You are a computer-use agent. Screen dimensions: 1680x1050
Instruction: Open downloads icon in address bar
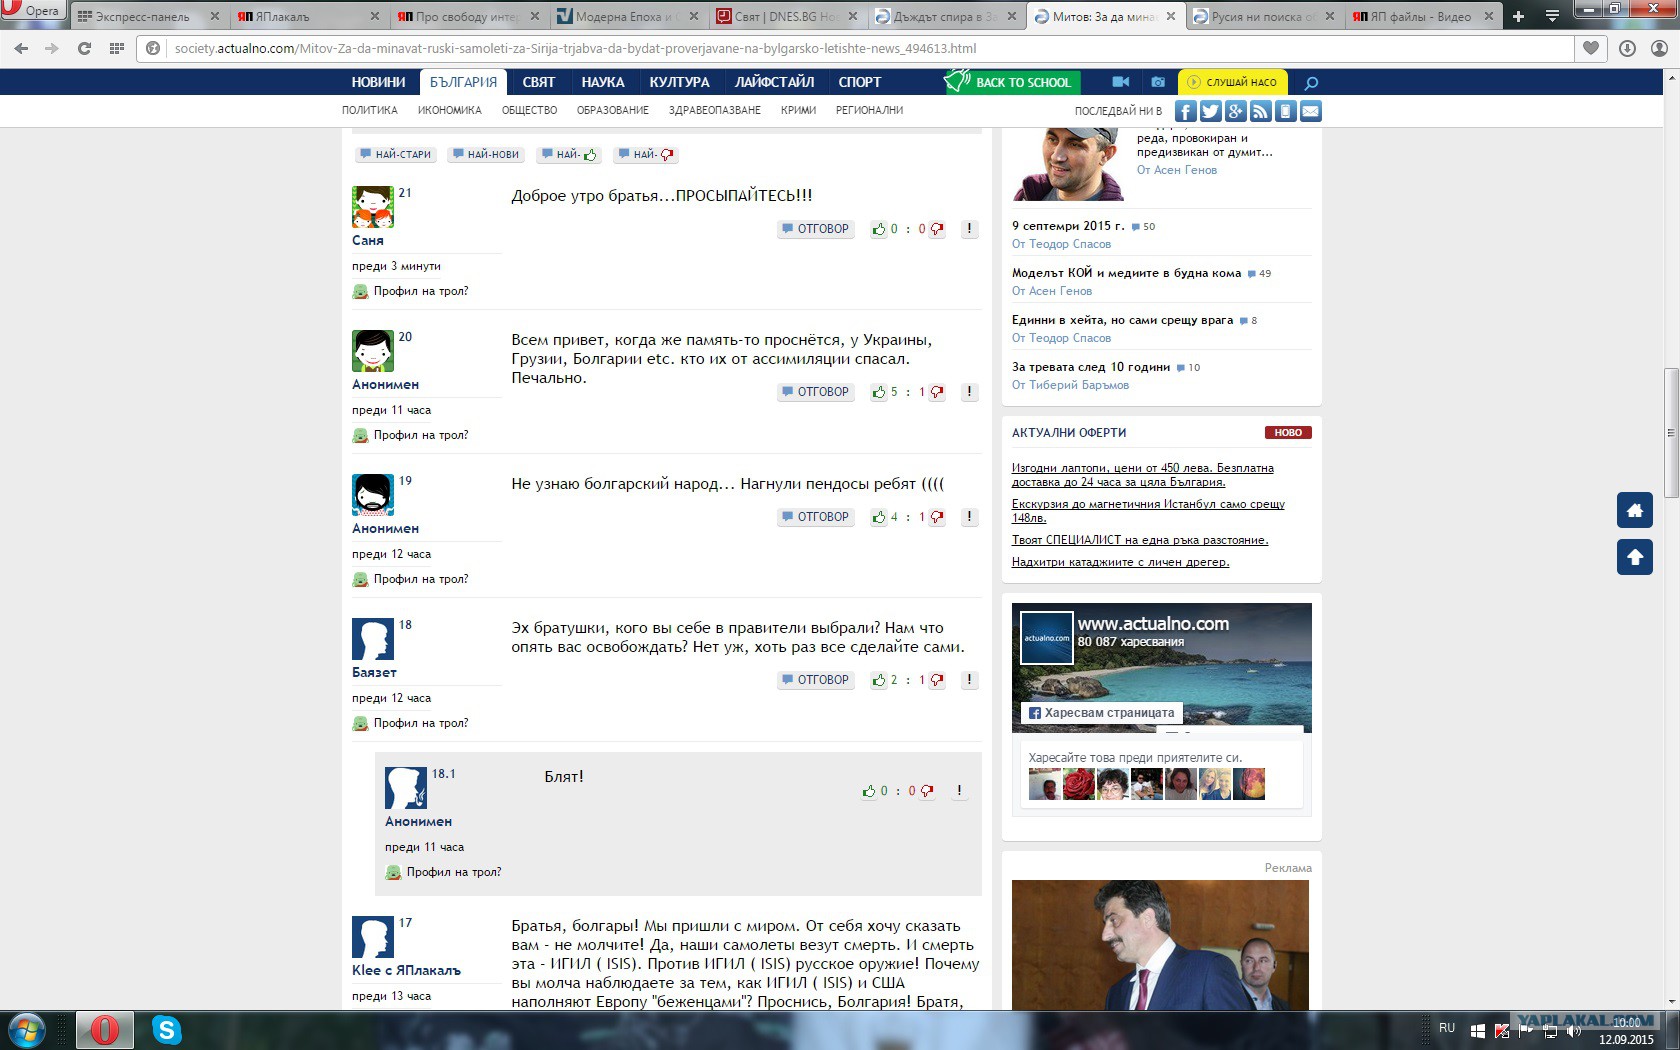pyautogui.click(x=1627, y=48)
